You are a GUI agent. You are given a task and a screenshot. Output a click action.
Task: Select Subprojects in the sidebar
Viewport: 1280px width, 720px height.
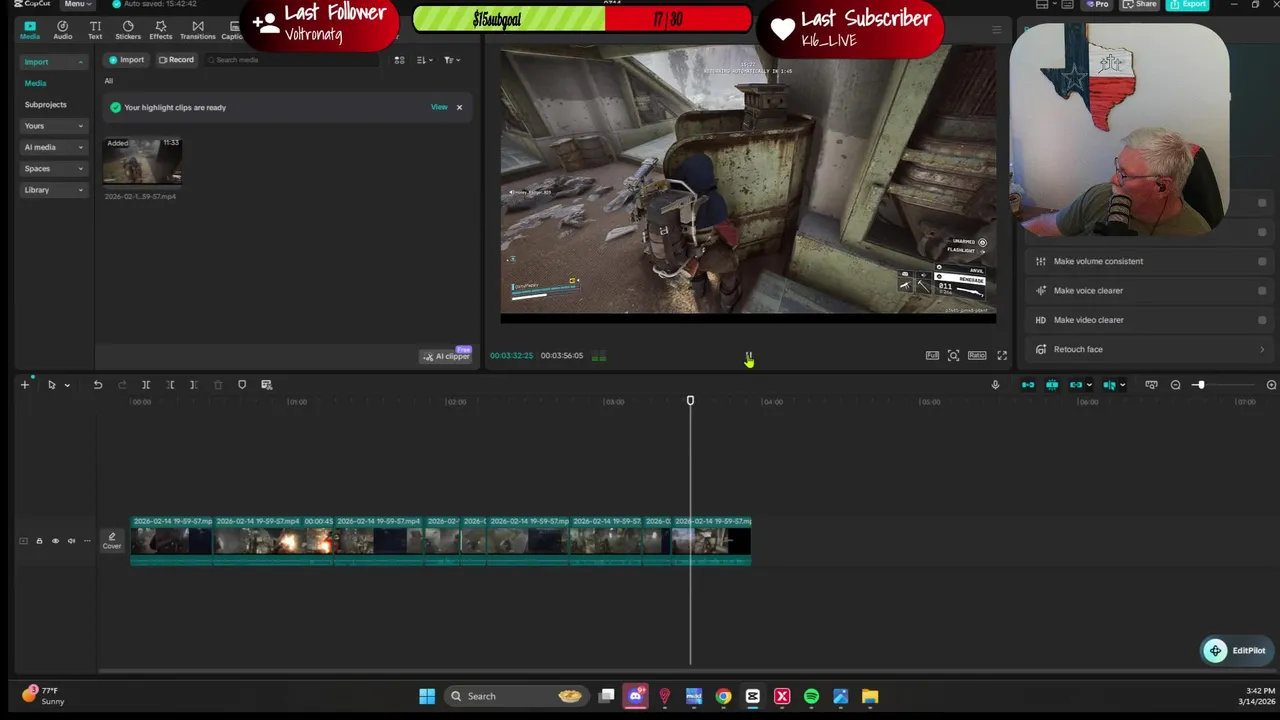(46, 104)
